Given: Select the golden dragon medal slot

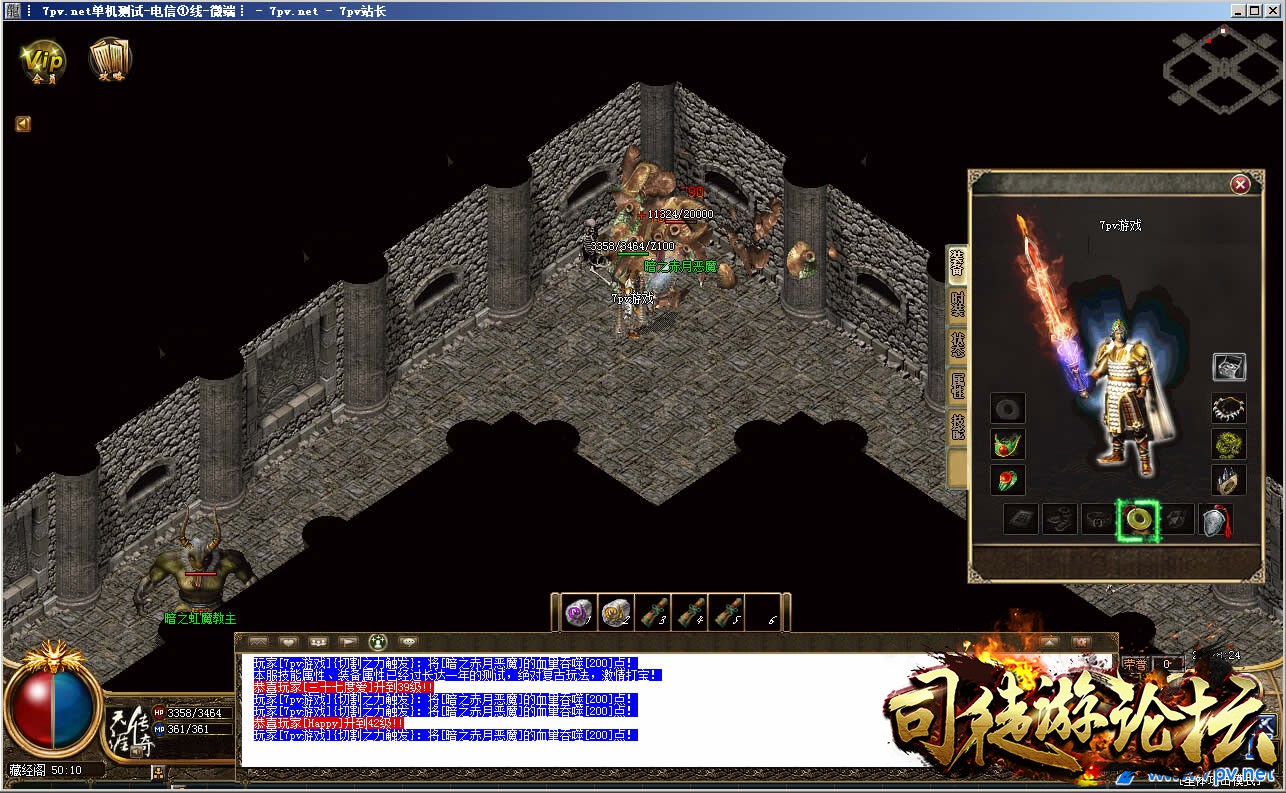Looking at the screenshot, I should 1229,444.
